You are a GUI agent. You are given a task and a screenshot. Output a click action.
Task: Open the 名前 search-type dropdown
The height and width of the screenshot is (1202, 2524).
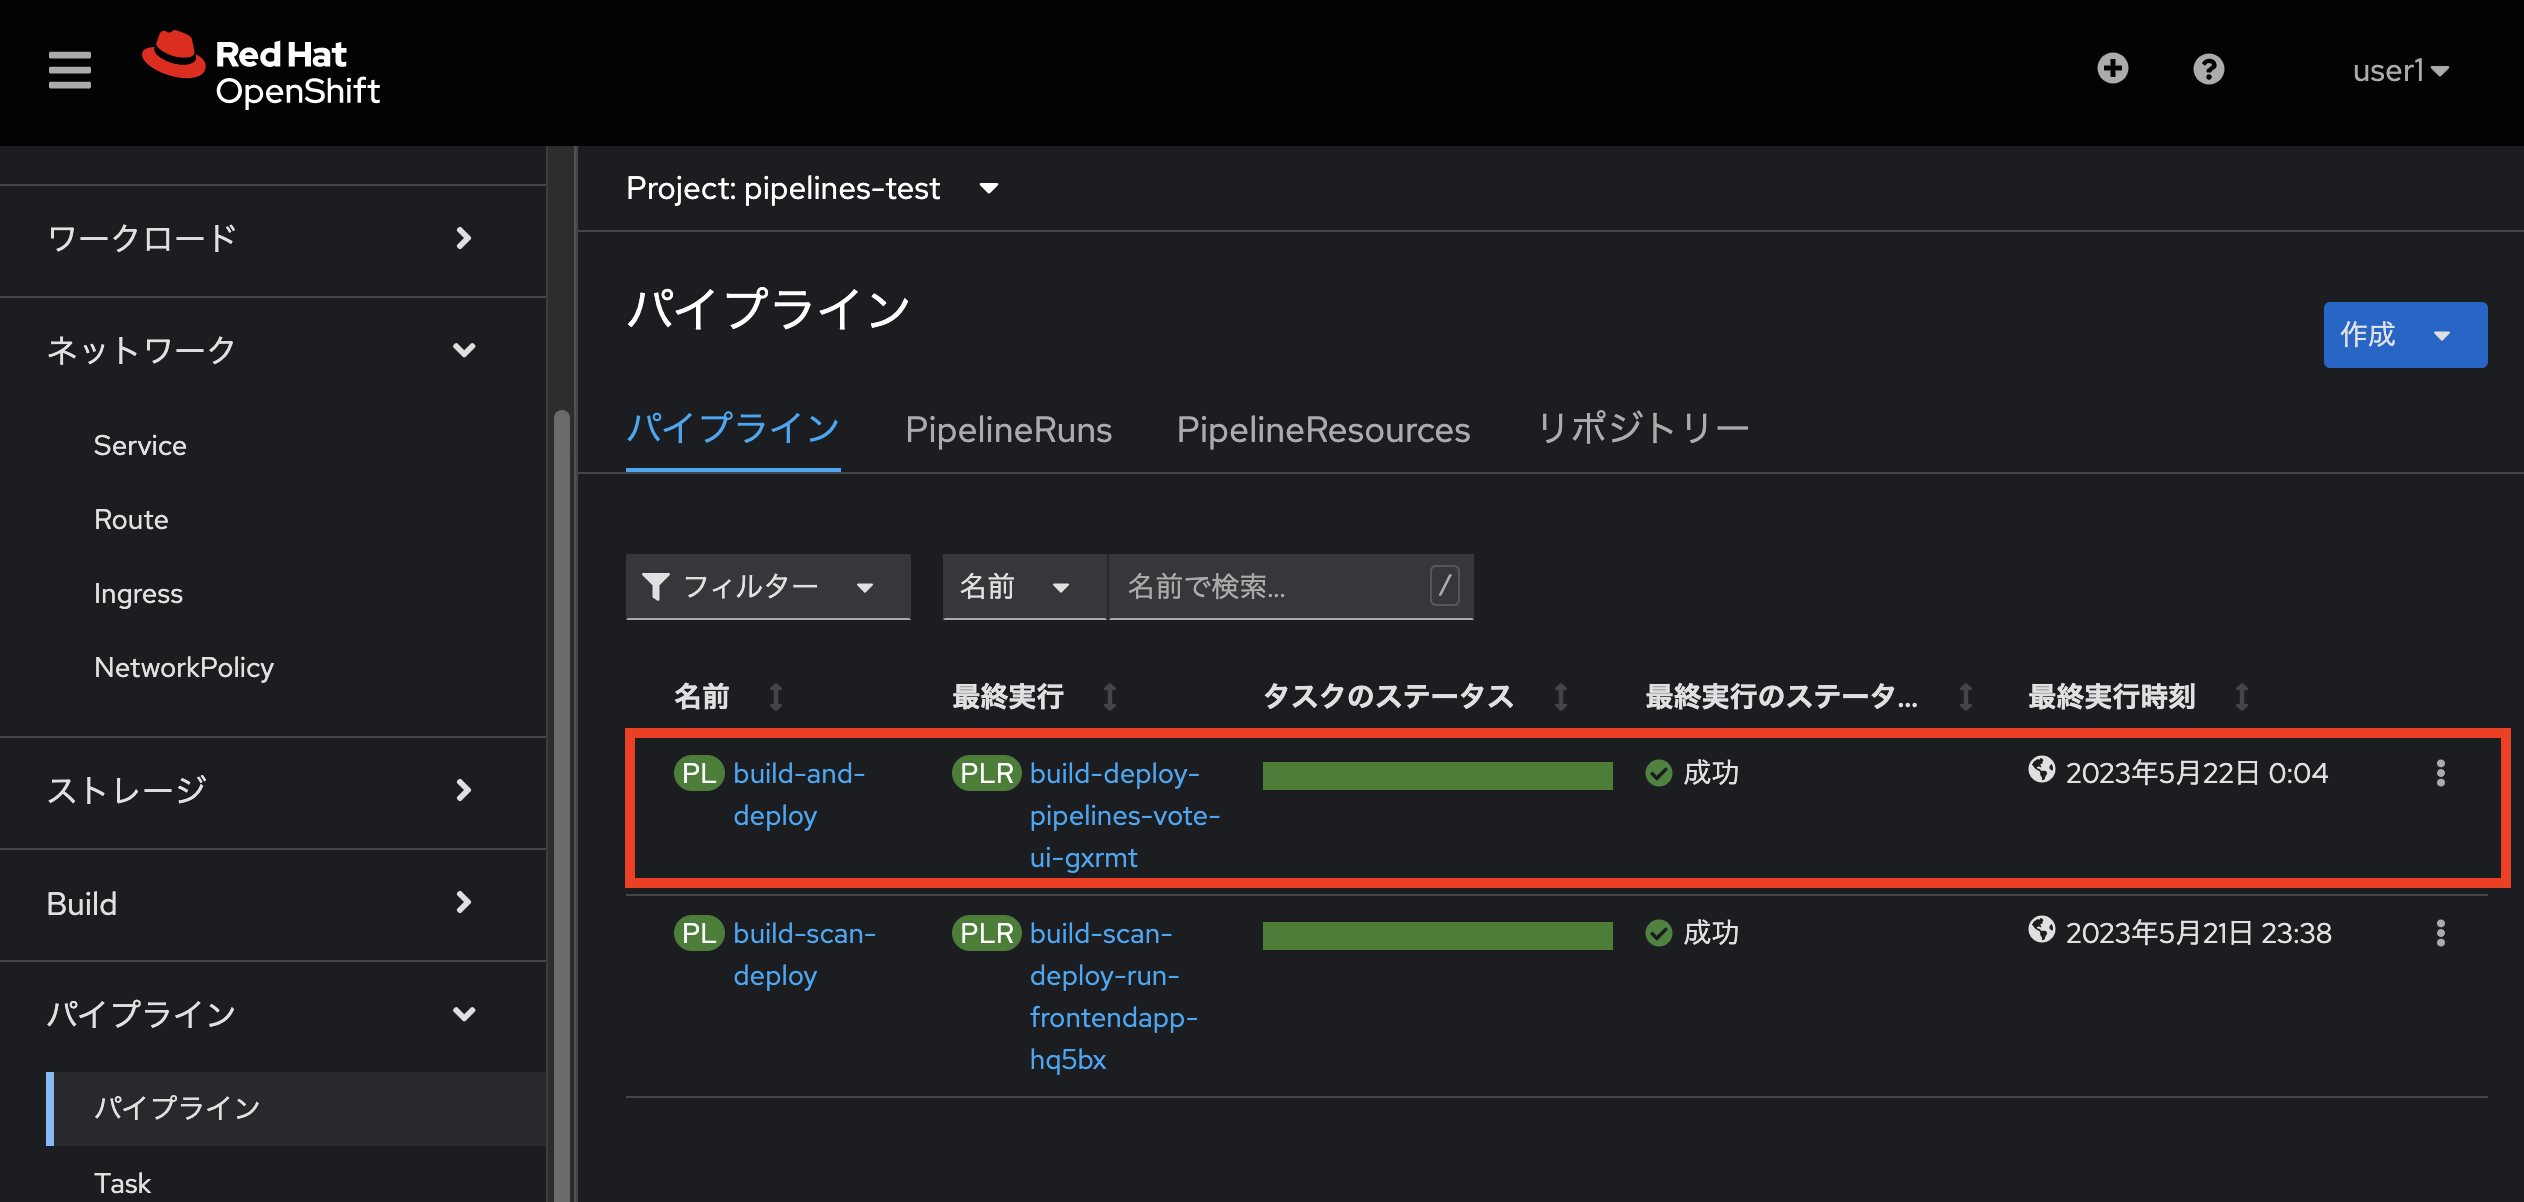[1024, 587]
